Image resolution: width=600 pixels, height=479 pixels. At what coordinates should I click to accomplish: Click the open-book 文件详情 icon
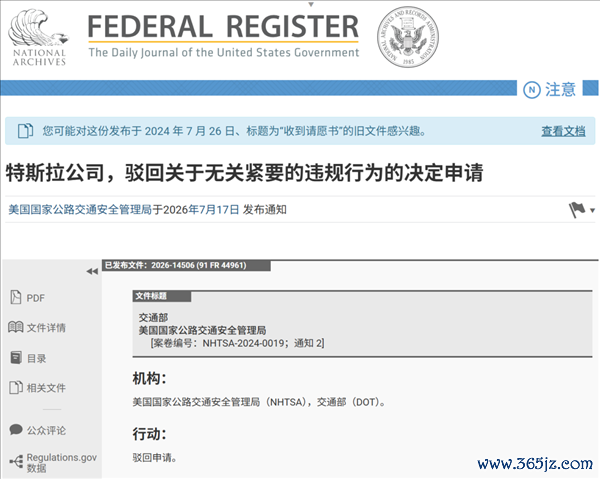15,327
